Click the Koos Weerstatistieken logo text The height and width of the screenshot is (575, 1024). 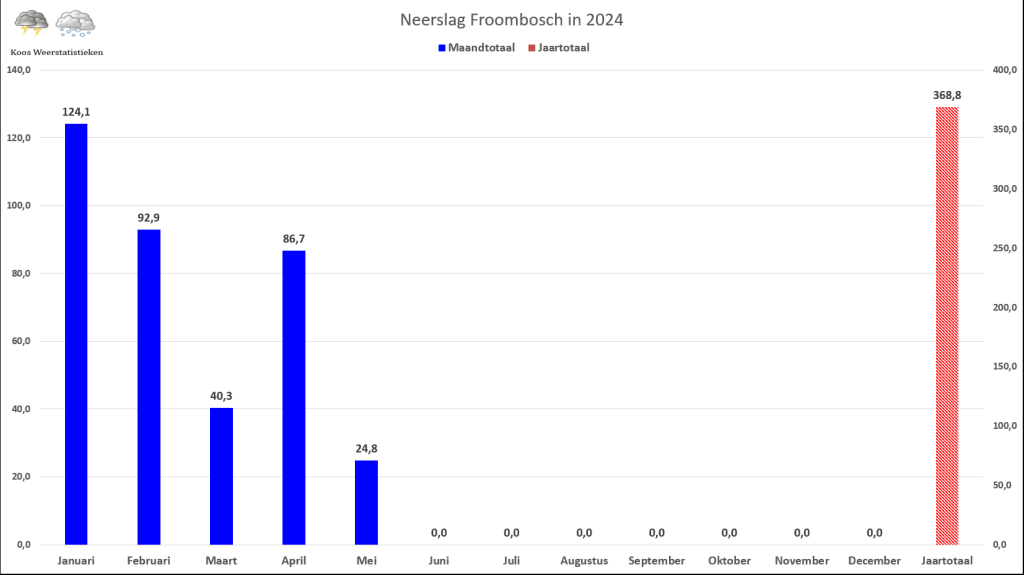57,52
